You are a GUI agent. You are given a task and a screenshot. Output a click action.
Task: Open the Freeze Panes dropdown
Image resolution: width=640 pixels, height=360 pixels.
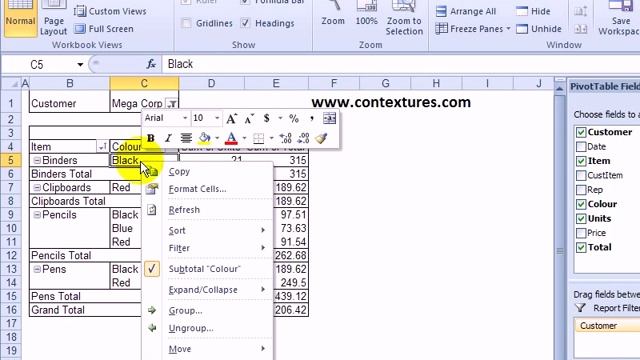508,29
